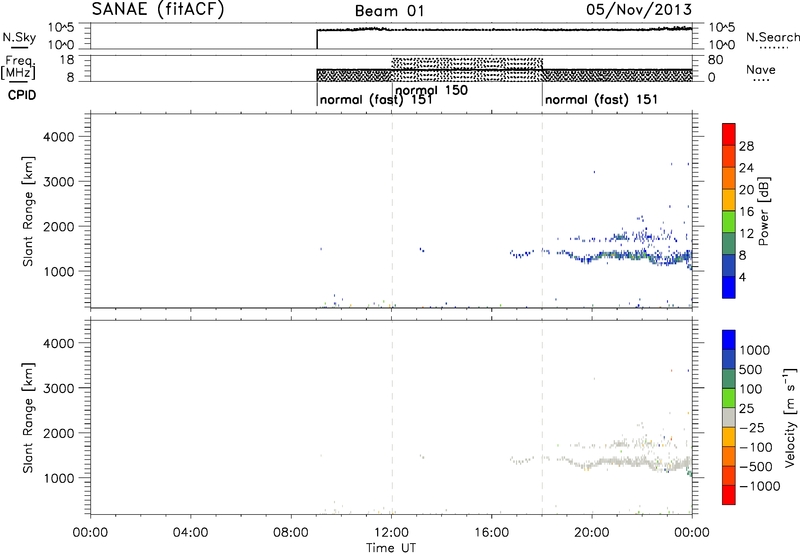This screenshot has height=554, width=800.
Task: Click the 04:00 time tick label
Action: coord(191,533)
